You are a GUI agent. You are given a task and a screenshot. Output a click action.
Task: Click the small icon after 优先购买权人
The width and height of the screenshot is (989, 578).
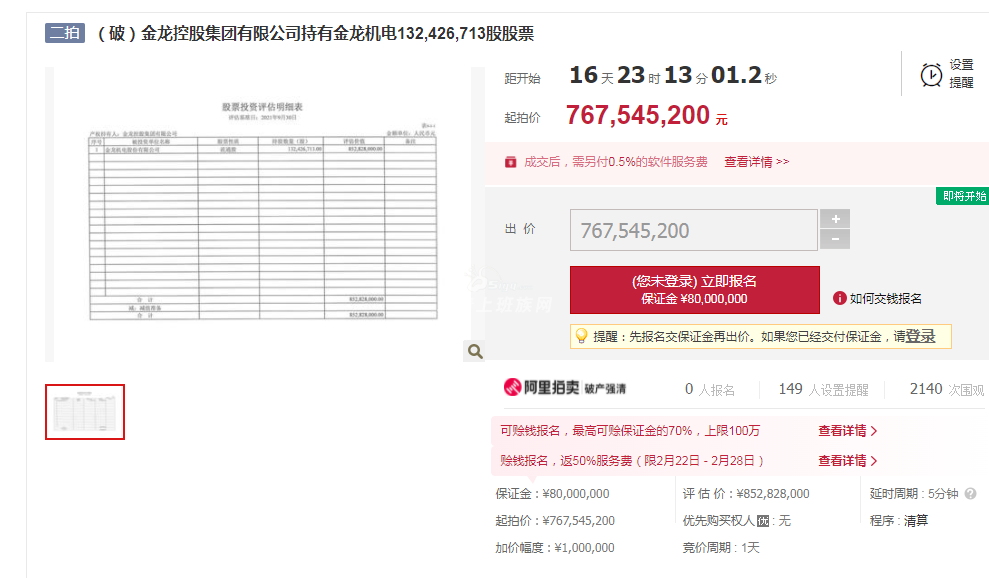763,521
